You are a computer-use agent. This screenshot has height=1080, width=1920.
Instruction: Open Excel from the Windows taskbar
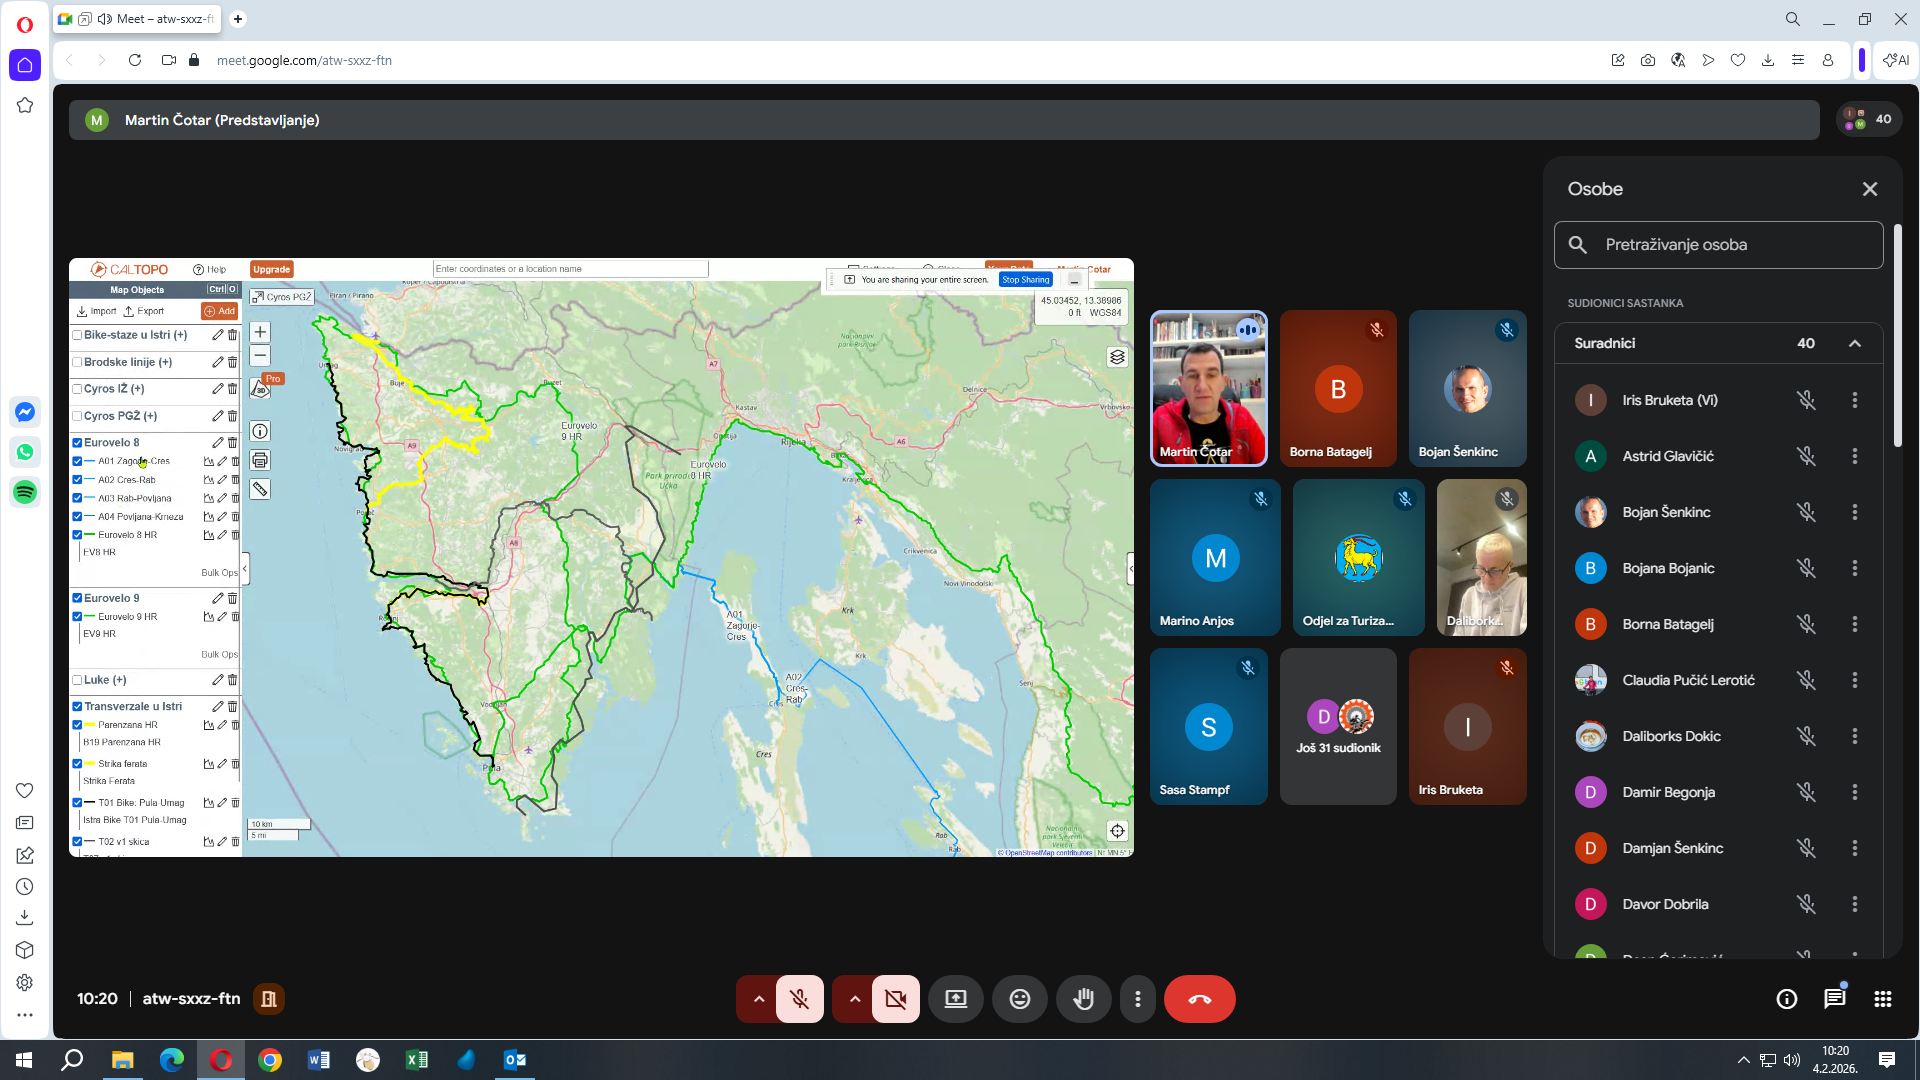tap(417, 1060)
